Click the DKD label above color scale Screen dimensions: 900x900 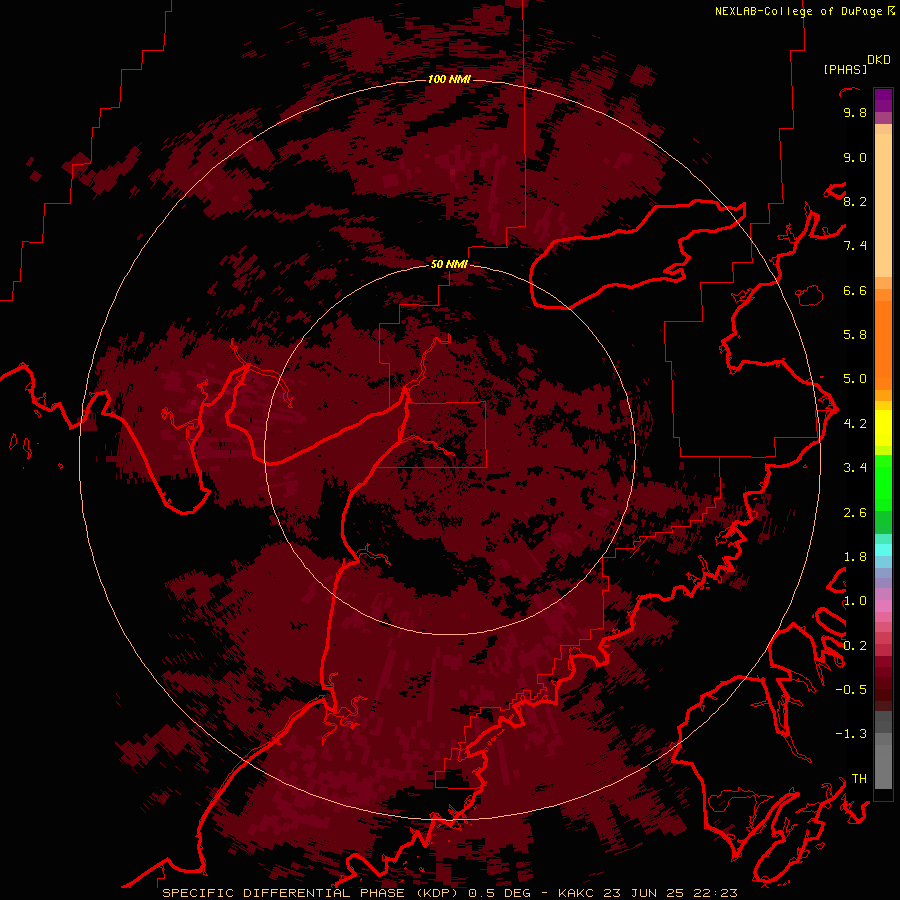tap(879, 60)
